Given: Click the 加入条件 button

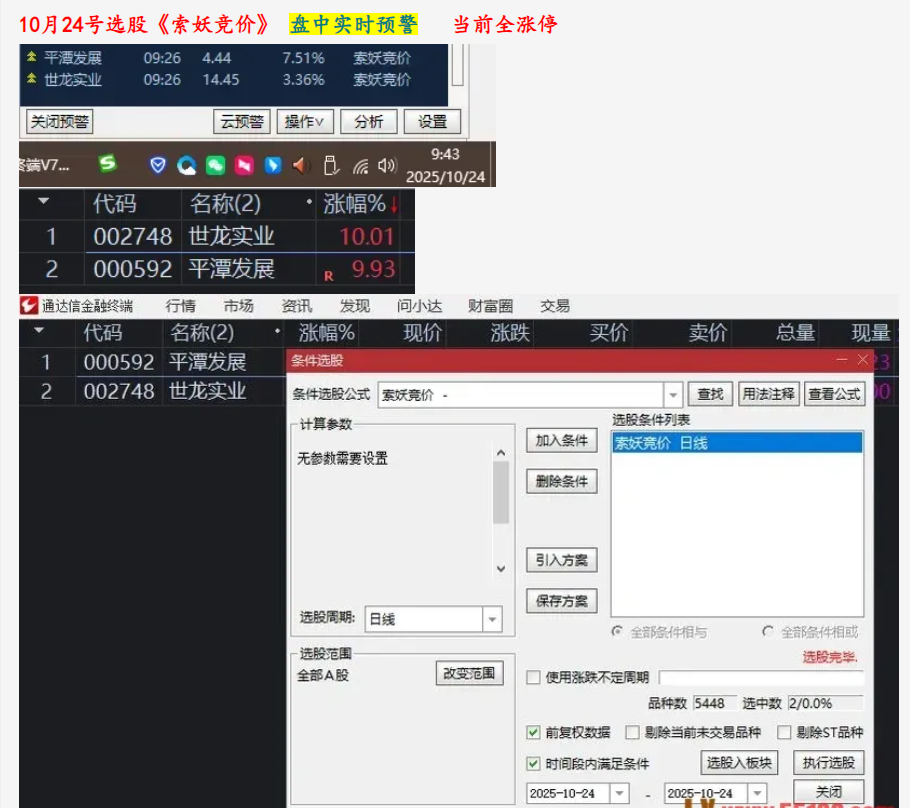Looking at the screenshot, I should coord(561,441).
